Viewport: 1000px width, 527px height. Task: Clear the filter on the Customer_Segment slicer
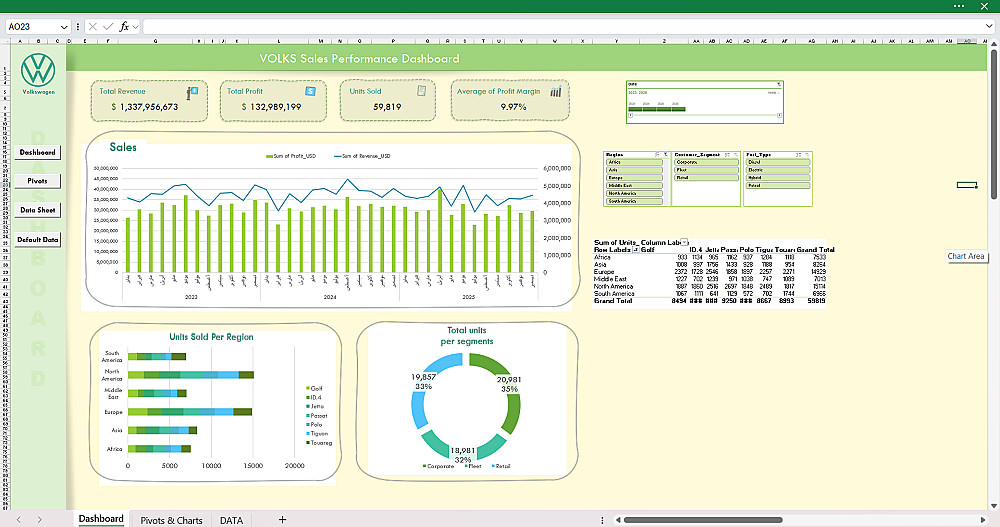click(736, 155)
